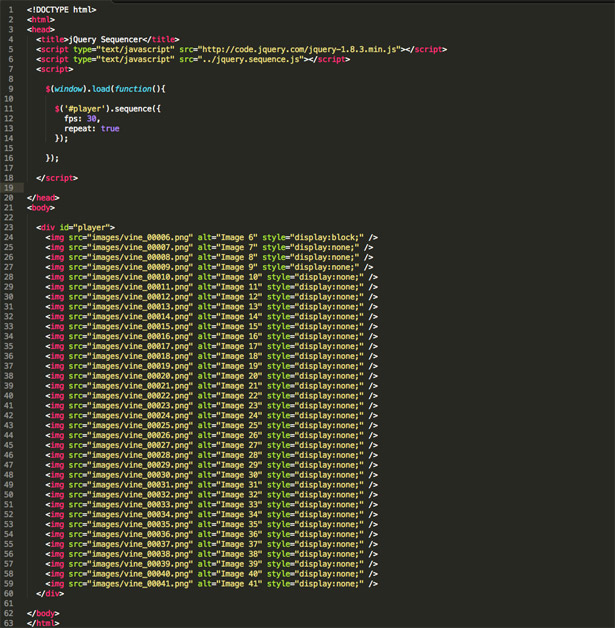Click the closing script tag on line 18

pos(57,178)
